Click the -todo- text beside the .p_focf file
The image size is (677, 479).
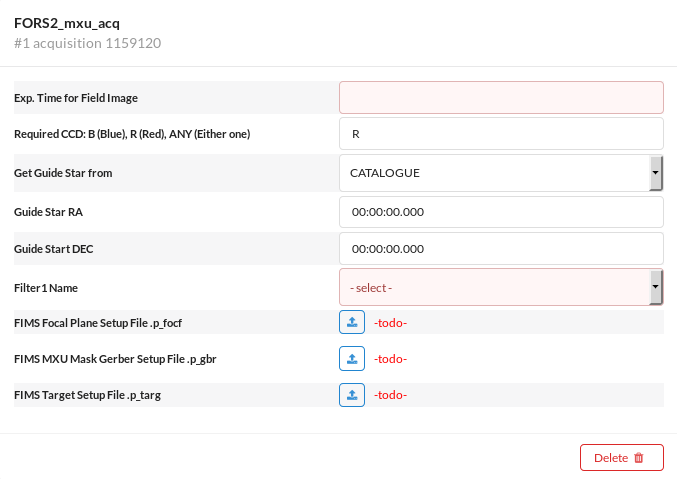390,322
